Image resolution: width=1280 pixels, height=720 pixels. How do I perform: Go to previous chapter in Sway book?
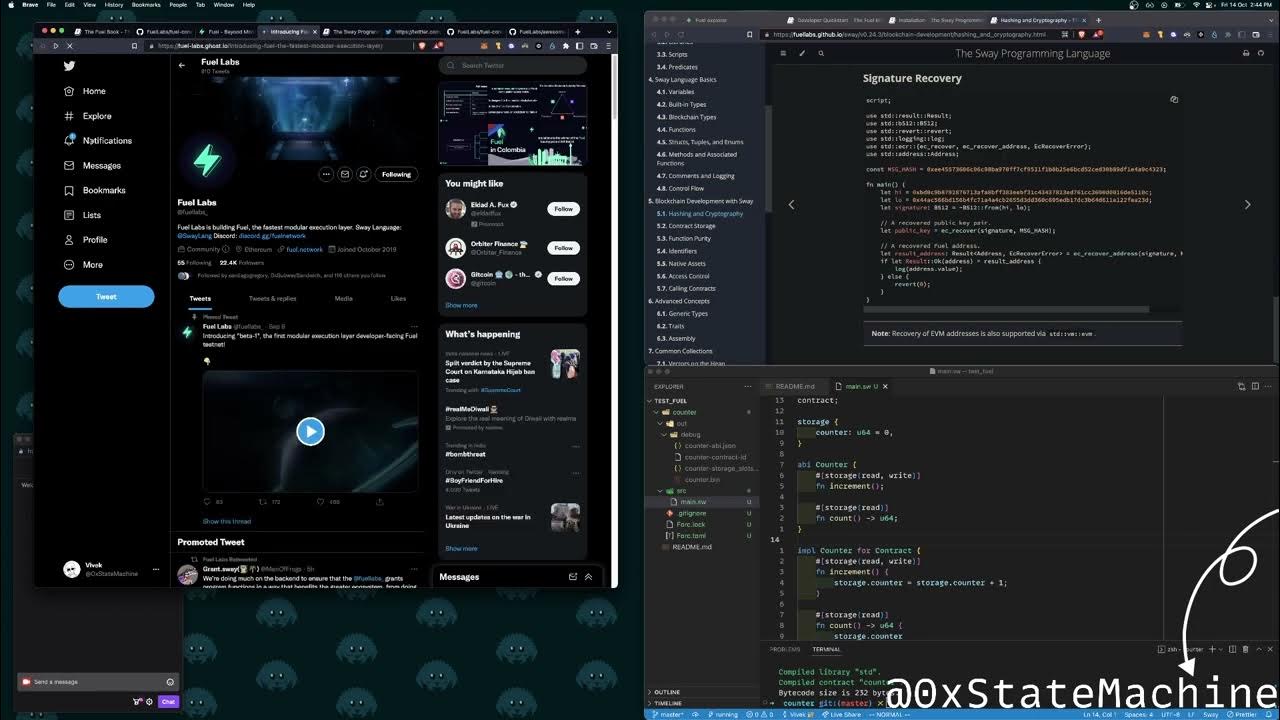[x=791, y=205]
